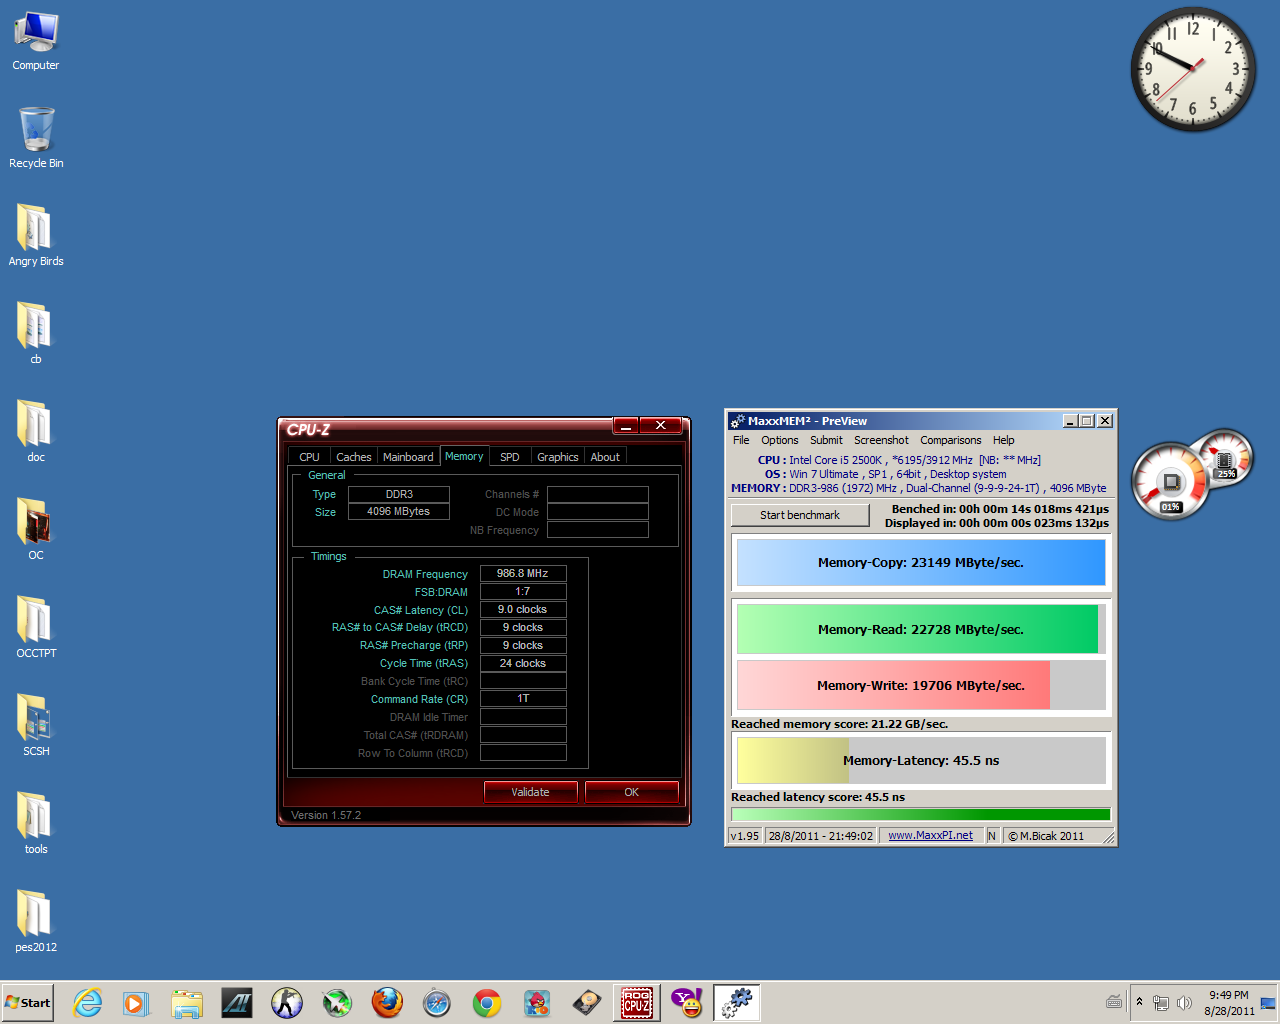Click the FSB:DRAM 1:7 value

point(523,591)
